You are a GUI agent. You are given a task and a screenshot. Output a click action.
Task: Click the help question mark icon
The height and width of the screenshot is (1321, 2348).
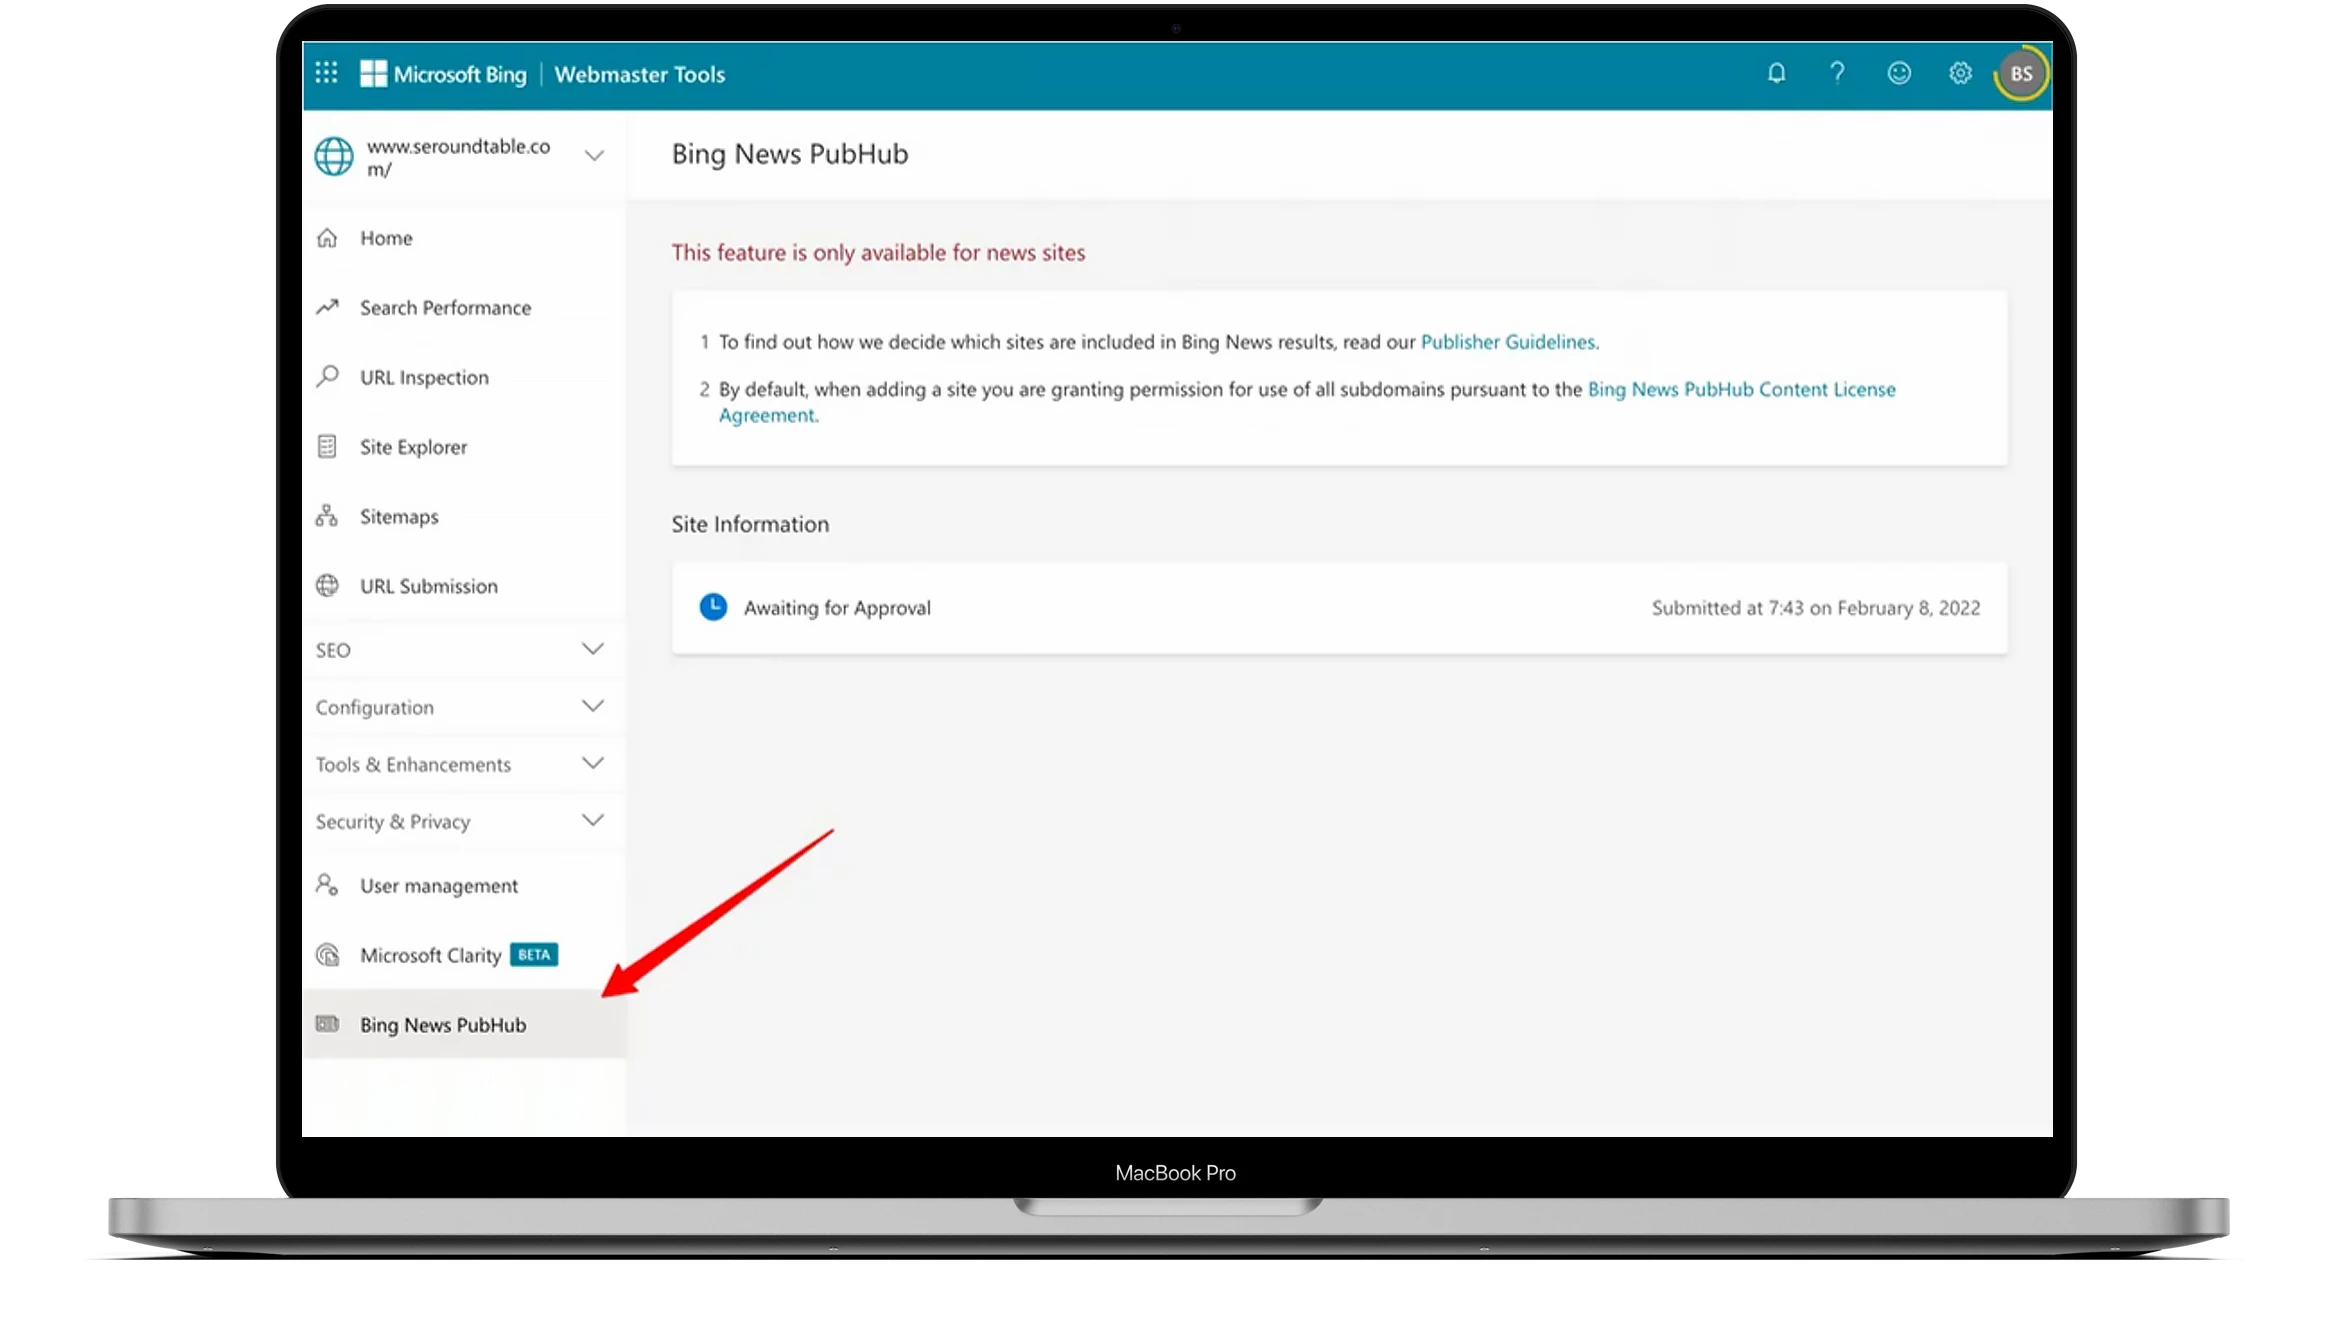[x=1838, y=73]
